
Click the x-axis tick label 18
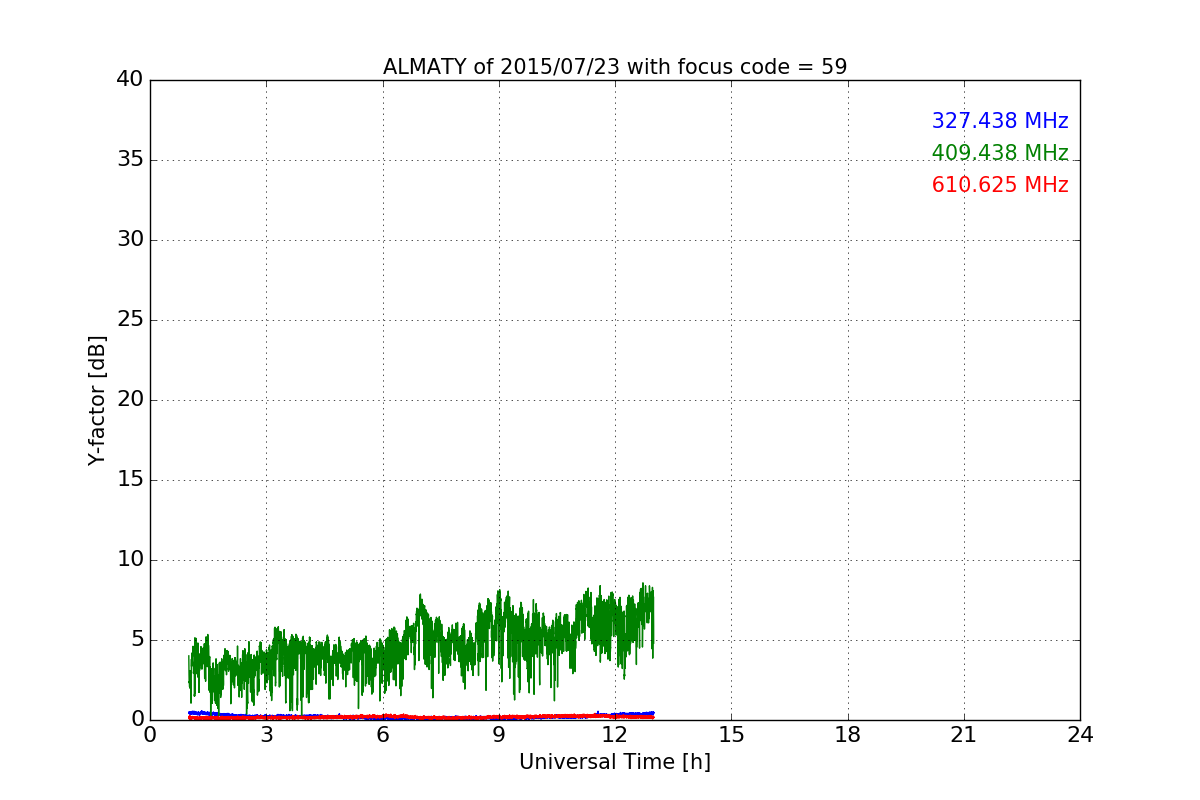click(848, 735)
